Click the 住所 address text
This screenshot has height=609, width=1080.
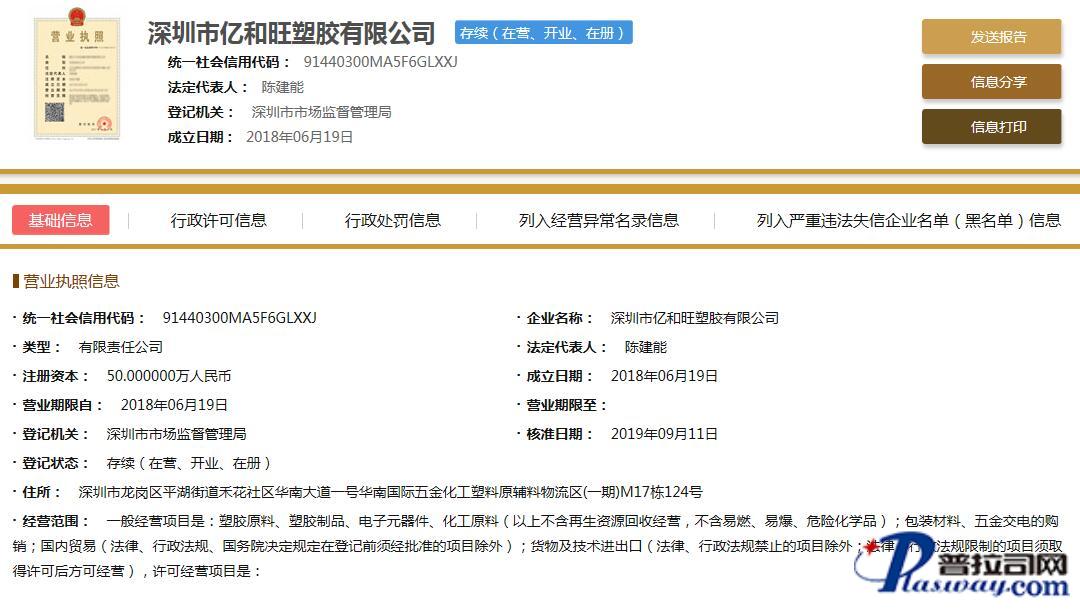(x=390, y=492)
